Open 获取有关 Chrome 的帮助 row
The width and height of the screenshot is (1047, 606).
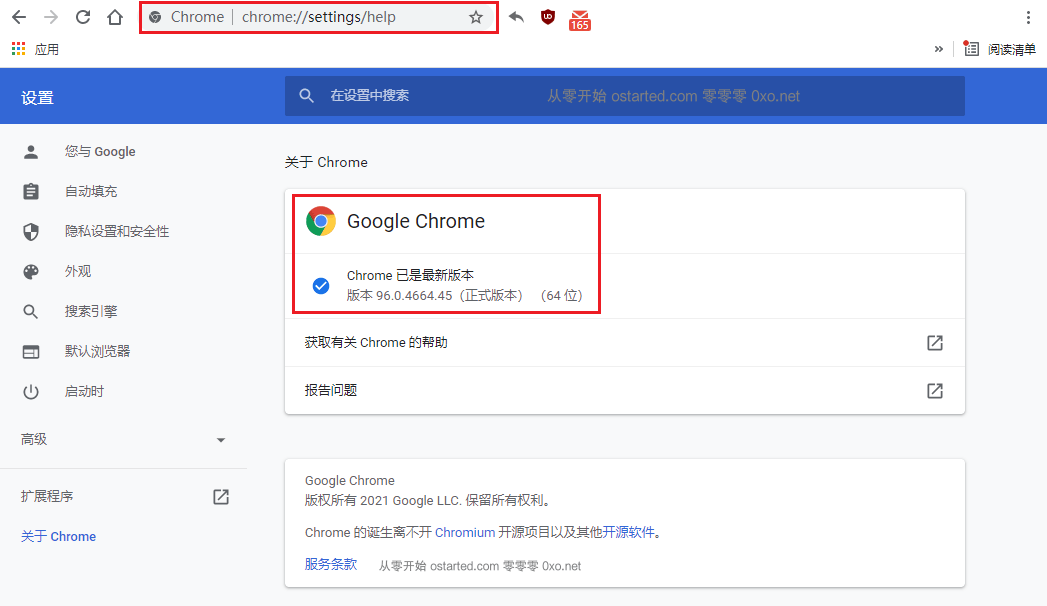tap(624, 342)
